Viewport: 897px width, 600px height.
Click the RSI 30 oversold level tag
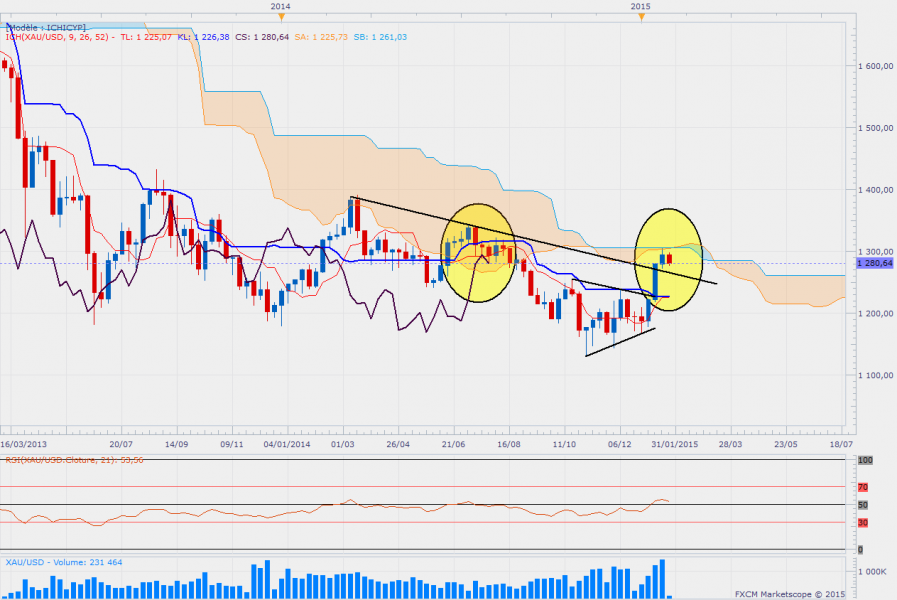coord(863,523)
